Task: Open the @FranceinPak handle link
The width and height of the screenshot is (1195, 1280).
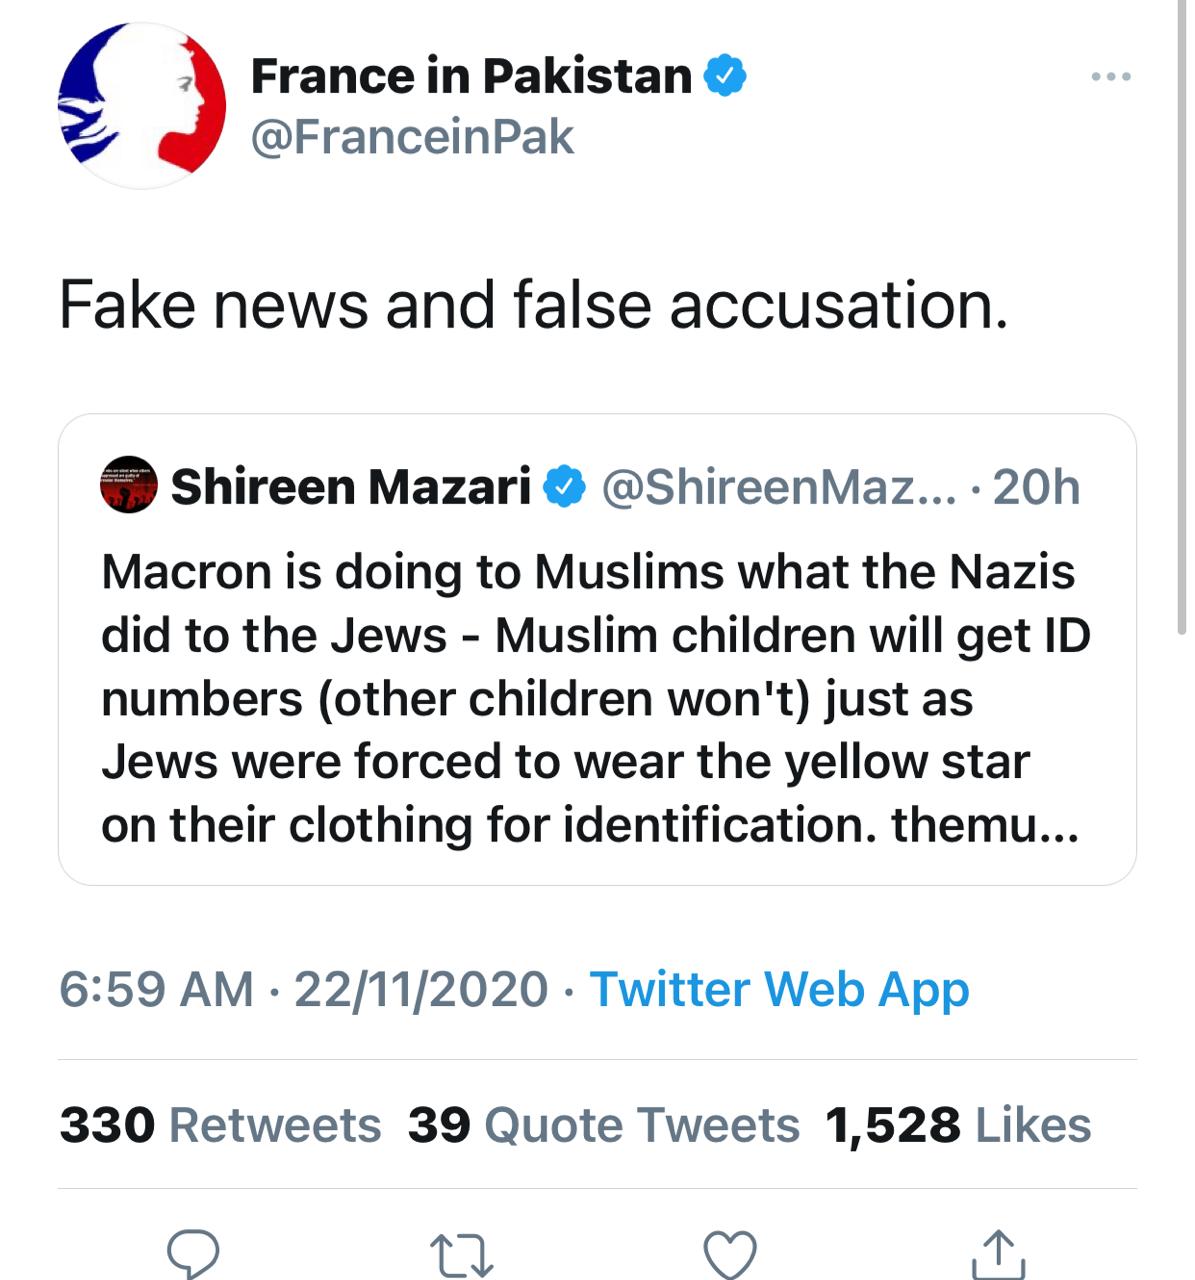Action: point(412,137)
